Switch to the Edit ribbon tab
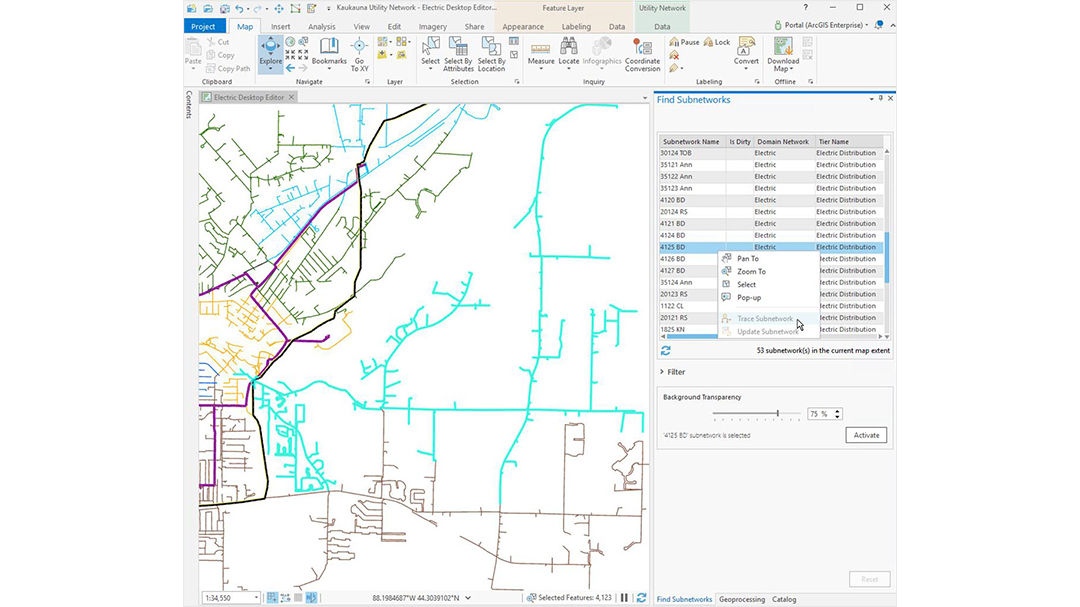 pyautogui.click(x=394, y=26)
